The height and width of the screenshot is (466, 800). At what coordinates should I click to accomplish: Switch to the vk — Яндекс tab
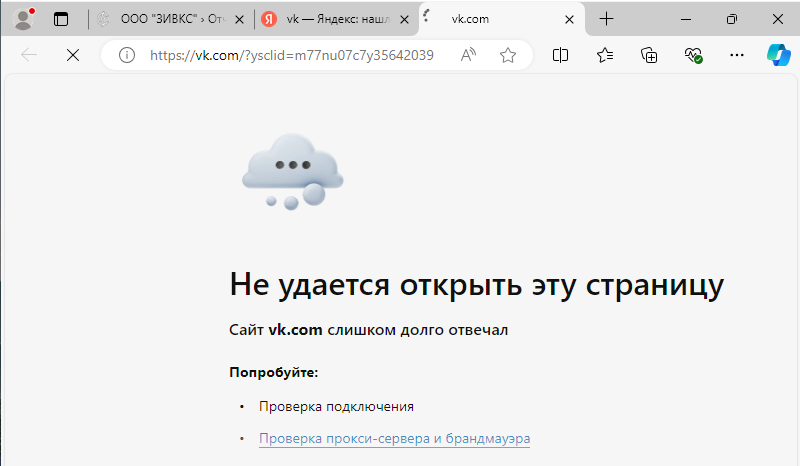(336, 19)
